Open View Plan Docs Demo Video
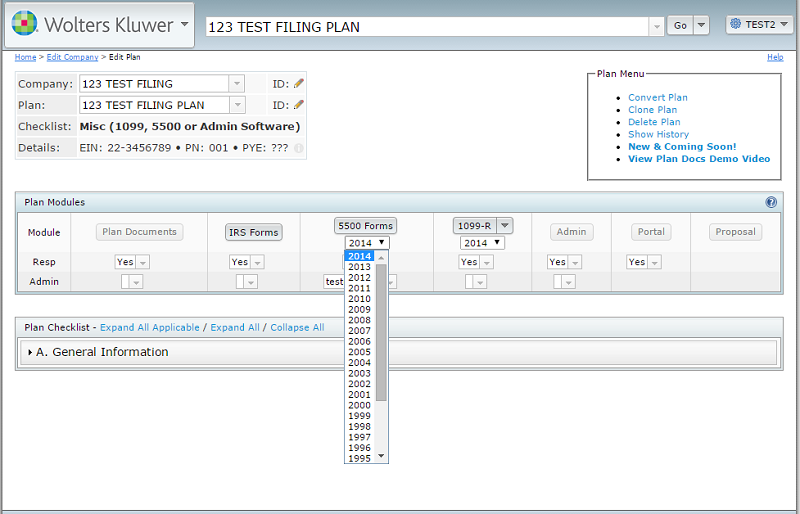The height and width of the screenshot is (514, 800). pos(699,159)
